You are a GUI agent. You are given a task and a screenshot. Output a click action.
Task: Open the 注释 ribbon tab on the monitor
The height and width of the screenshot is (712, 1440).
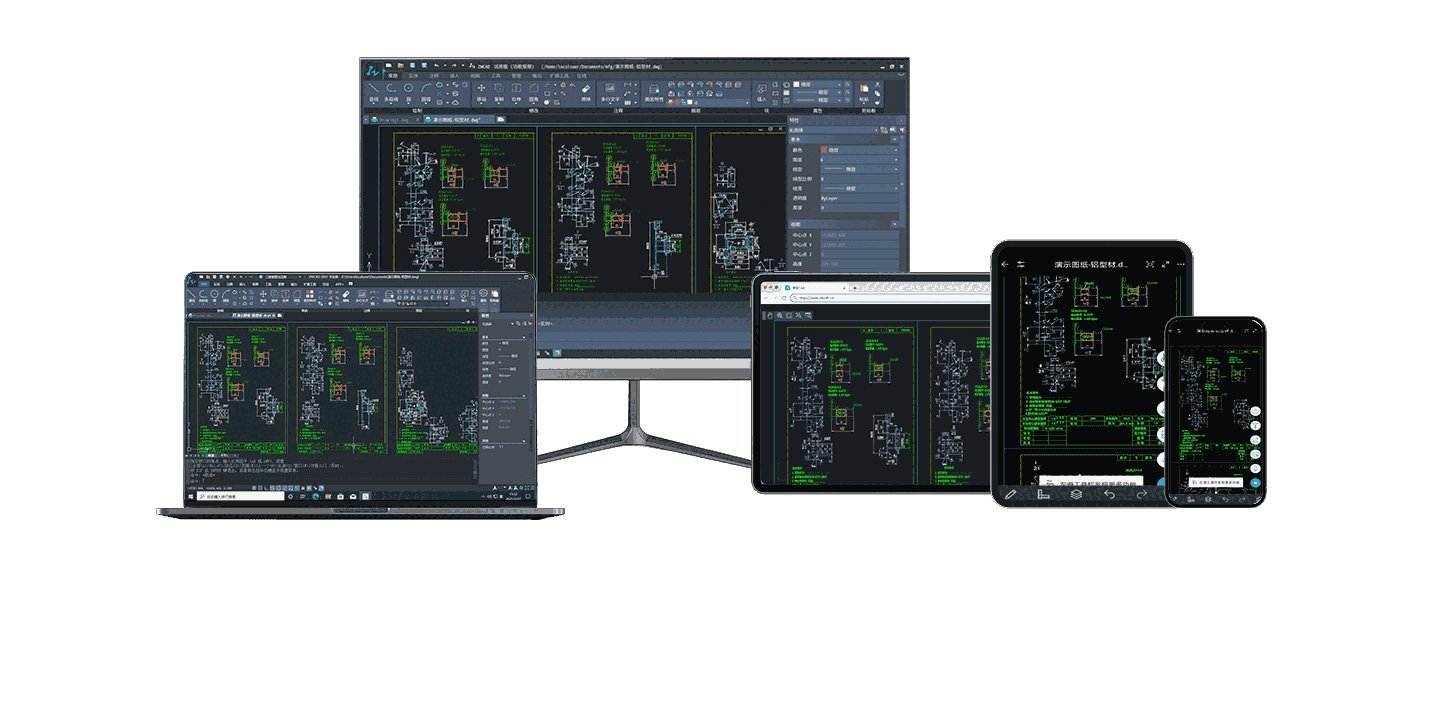pyautogui.click(x=434, y=76)
